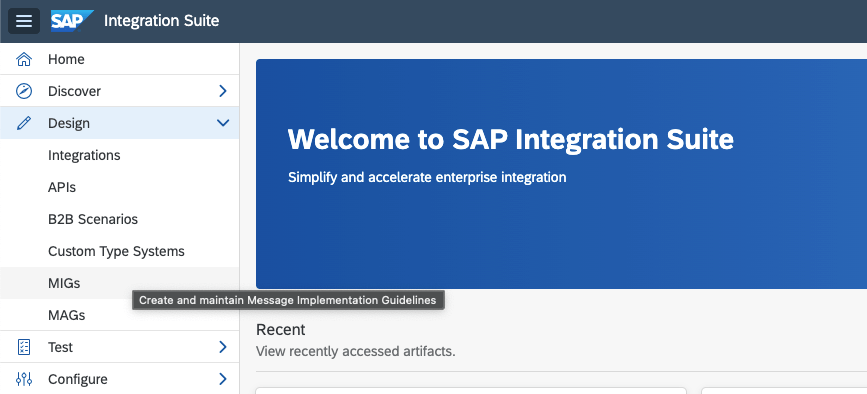The height and width of the screenshot is (394, 867).
Task: Click the SAP logo in the header
Action: coord(72,21)
